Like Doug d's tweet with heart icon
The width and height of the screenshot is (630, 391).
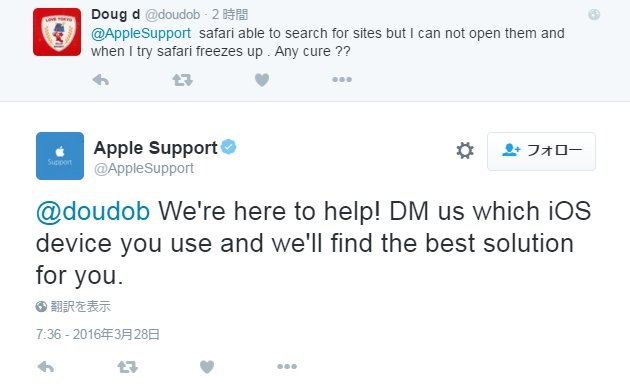[x=262, y=80]
